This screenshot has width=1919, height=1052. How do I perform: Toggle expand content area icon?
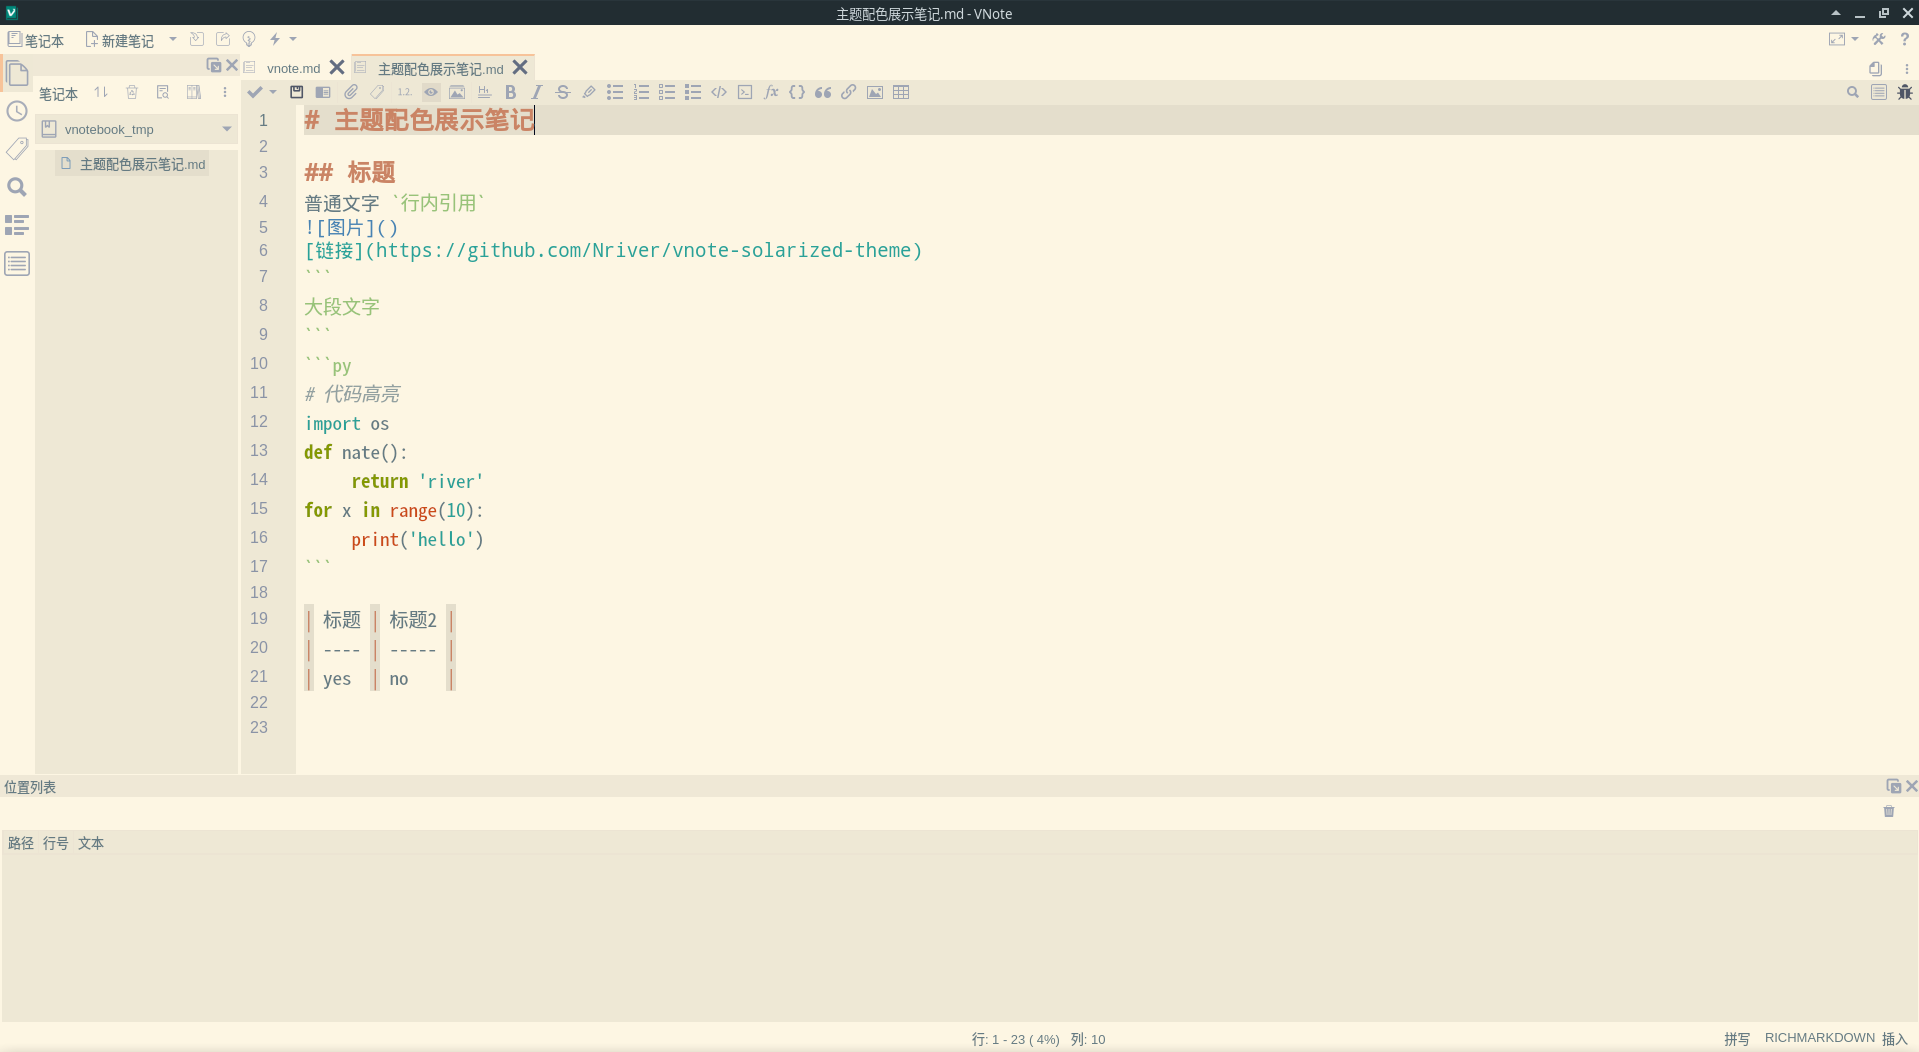tap(1837, 39)
